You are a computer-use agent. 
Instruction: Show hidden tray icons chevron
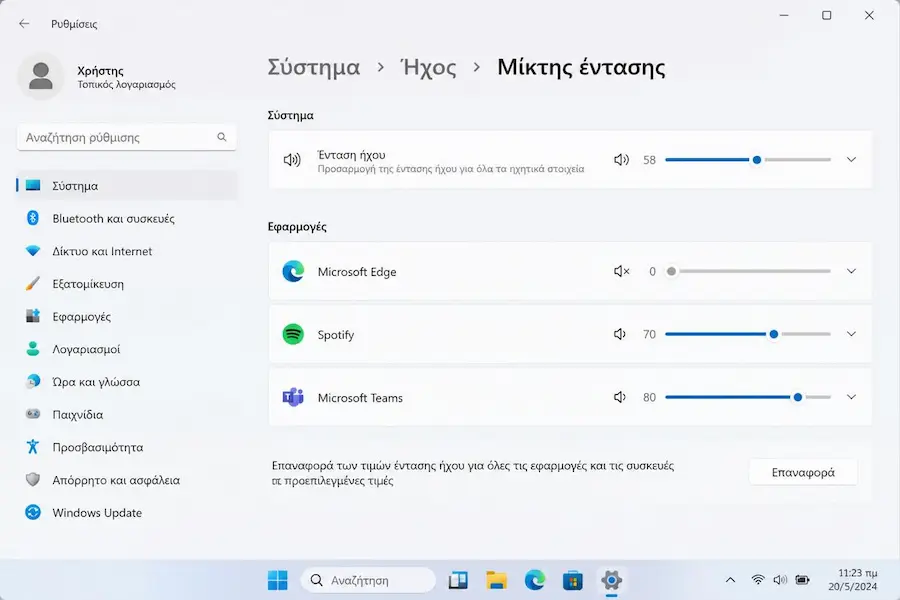click(x=730, y=580)
